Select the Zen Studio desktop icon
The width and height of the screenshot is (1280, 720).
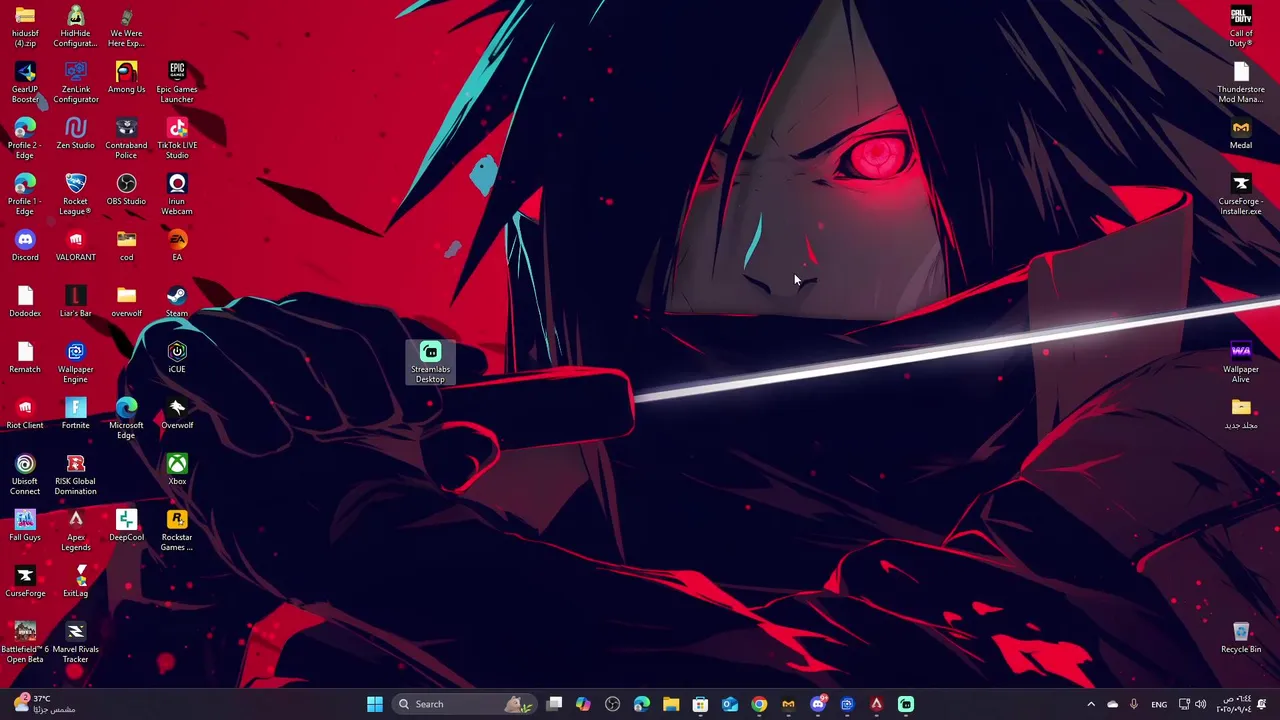76,134
